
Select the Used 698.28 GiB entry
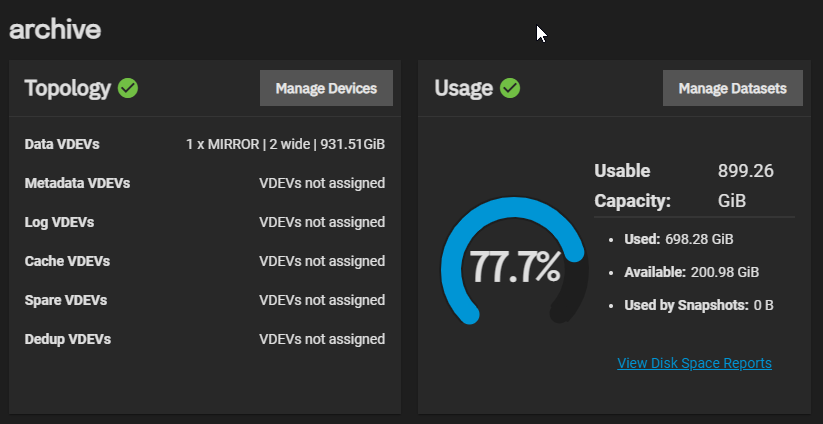(x=679, y=239)
